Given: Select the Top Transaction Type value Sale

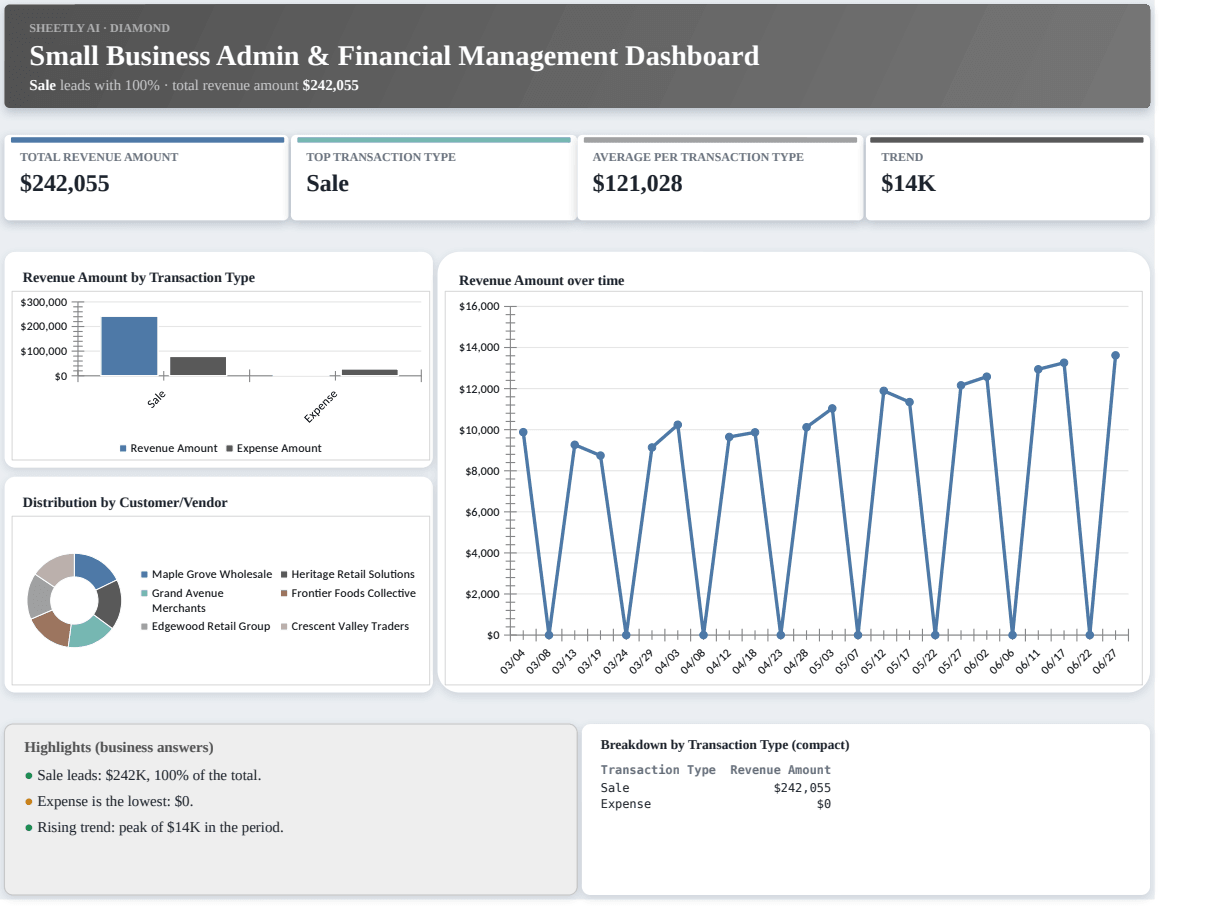Looking at the screenshot, I should click(327, 184).
